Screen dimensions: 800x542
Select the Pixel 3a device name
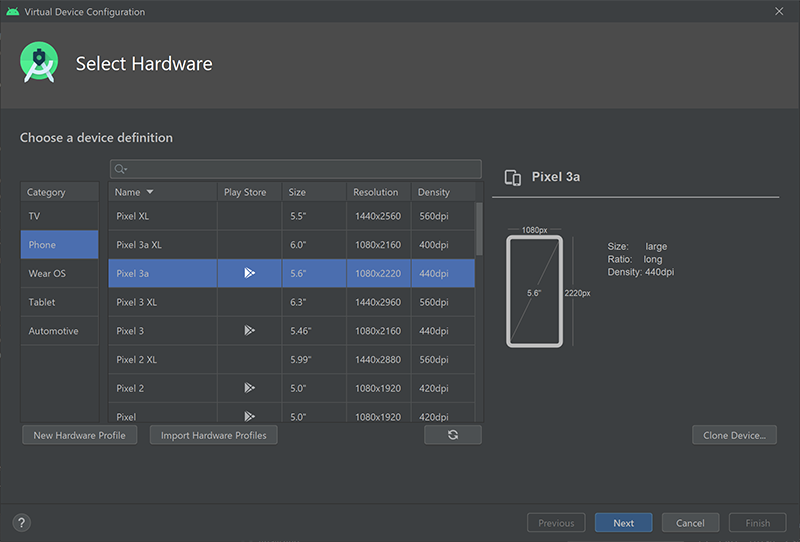point(133,273)
